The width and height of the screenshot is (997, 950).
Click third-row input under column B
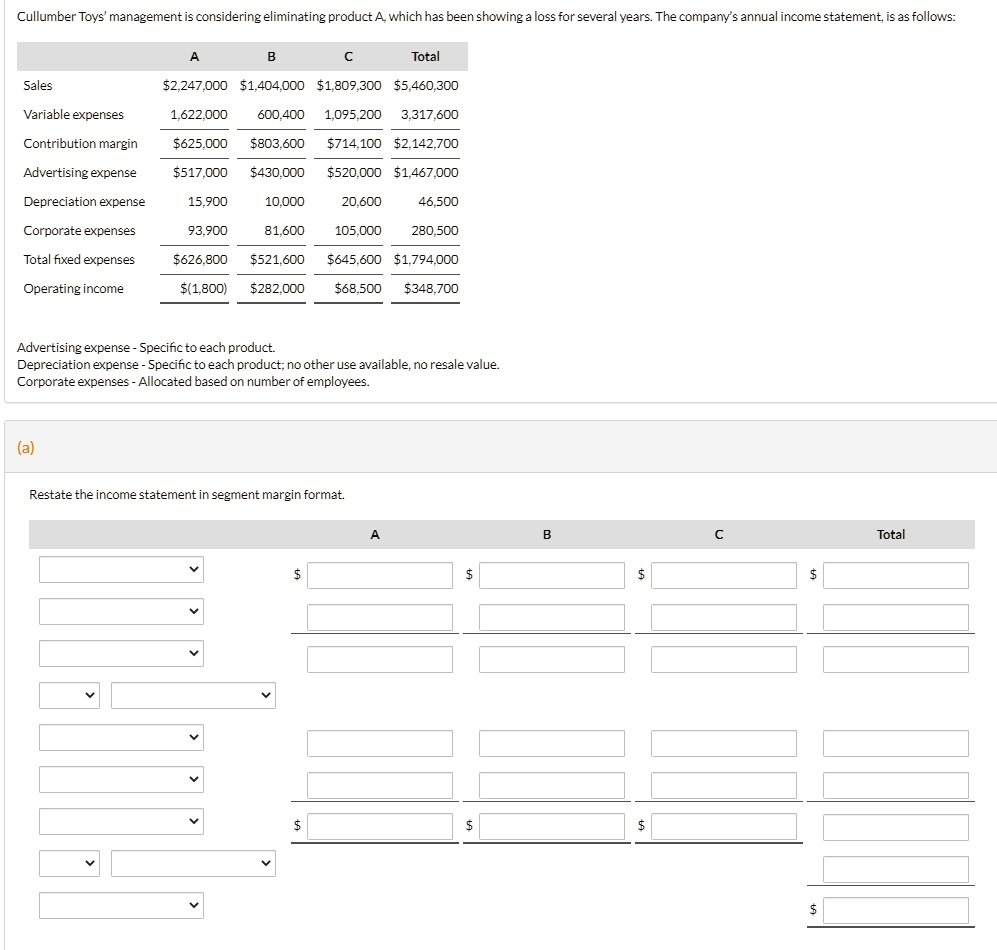552,659
